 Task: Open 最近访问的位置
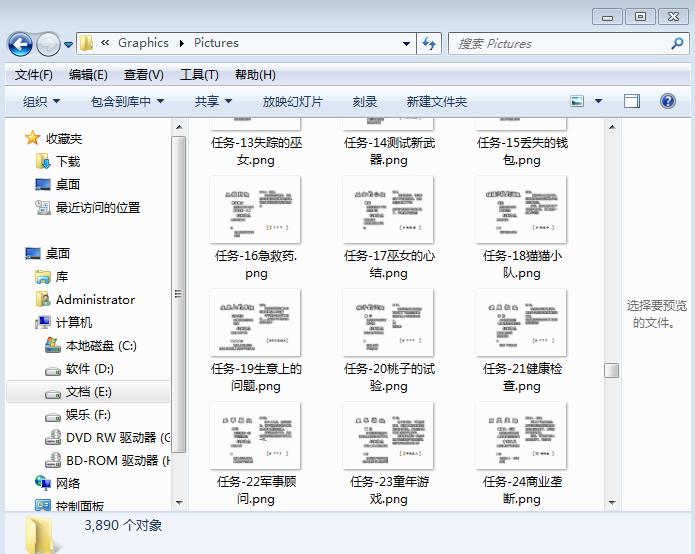coord(98,207)
